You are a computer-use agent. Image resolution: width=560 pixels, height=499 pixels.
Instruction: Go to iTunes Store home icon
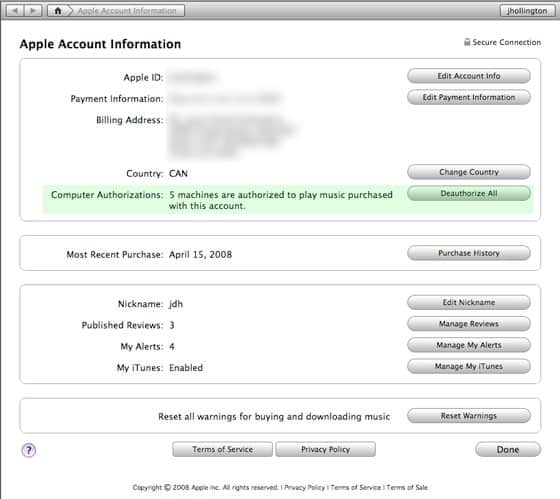point(58,11)
